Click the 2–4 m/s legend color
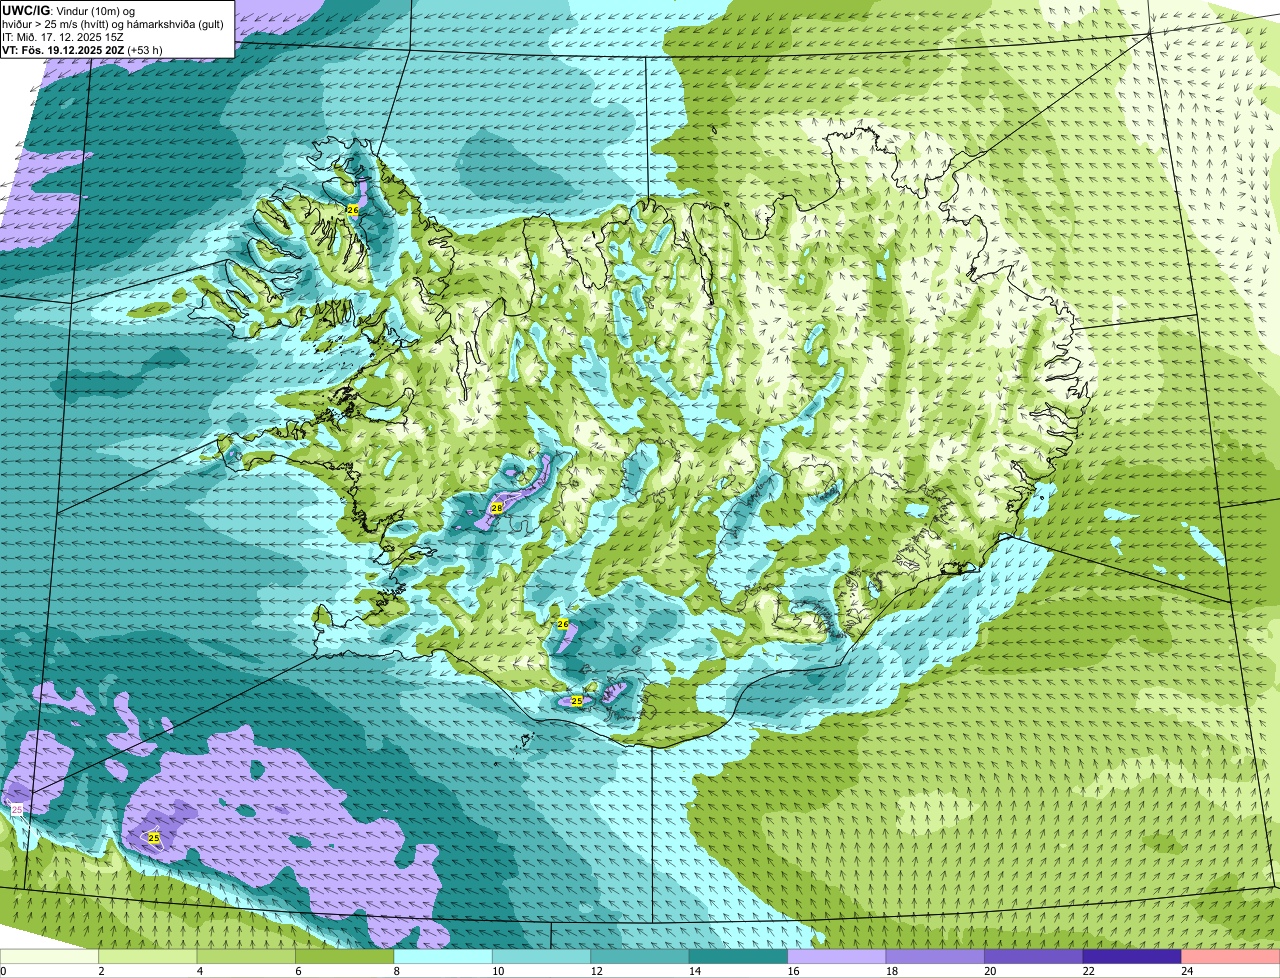The image size is (1280, 978). (148, 957)
